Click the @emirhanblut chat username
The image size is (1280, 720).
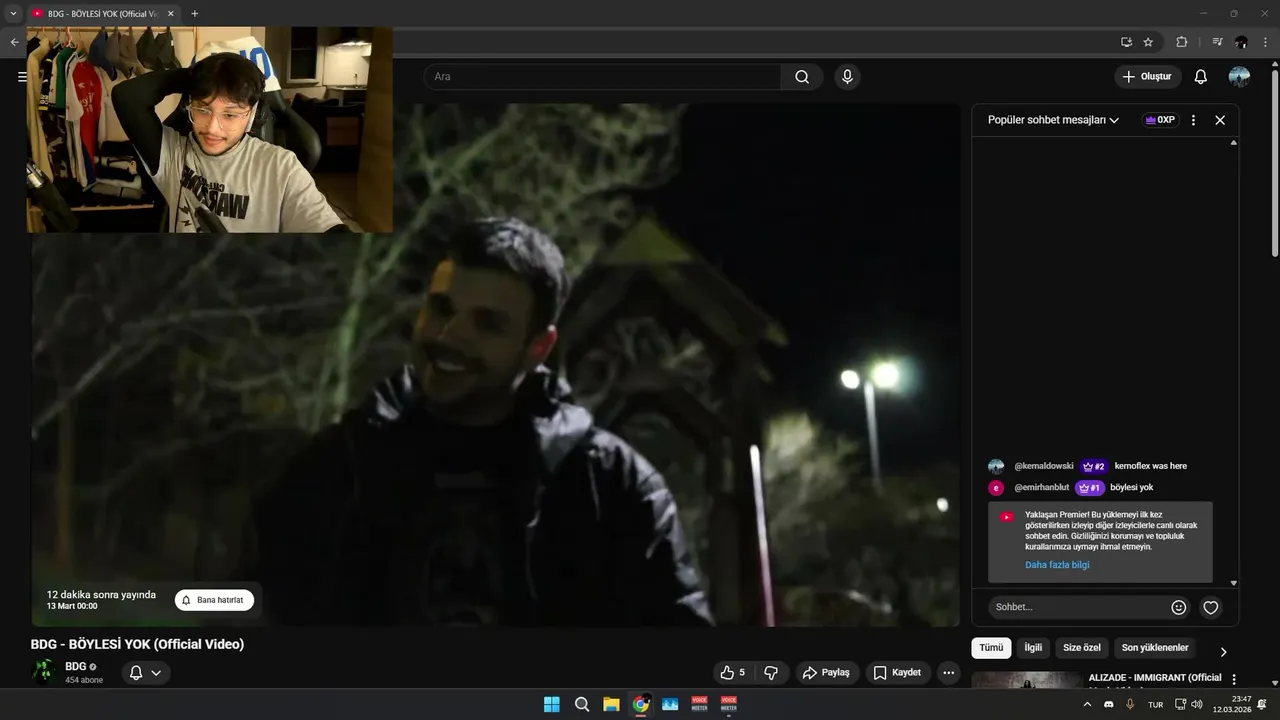click(x=1041, y=488)
